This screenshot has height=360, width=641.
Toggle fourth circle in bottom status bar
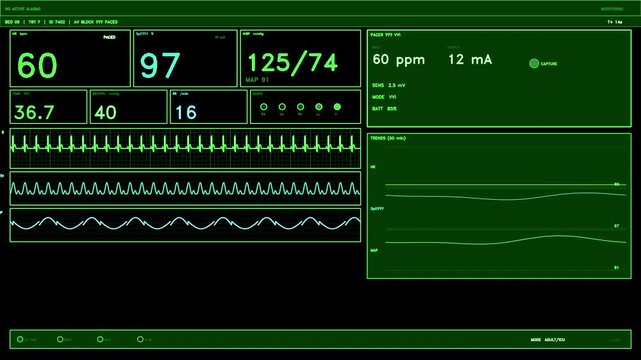coord(140,339)
